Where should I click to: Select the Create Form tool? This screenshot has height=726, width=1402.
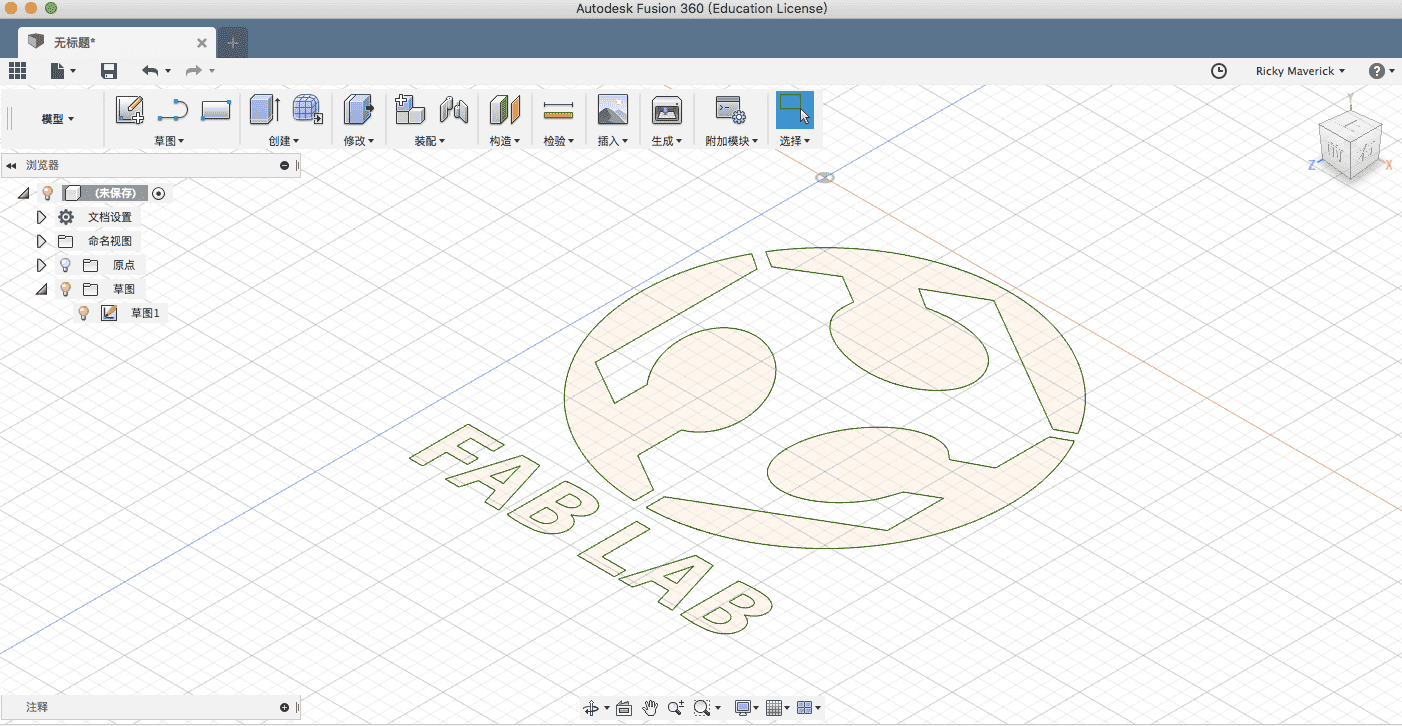click(x=308, y=110)
